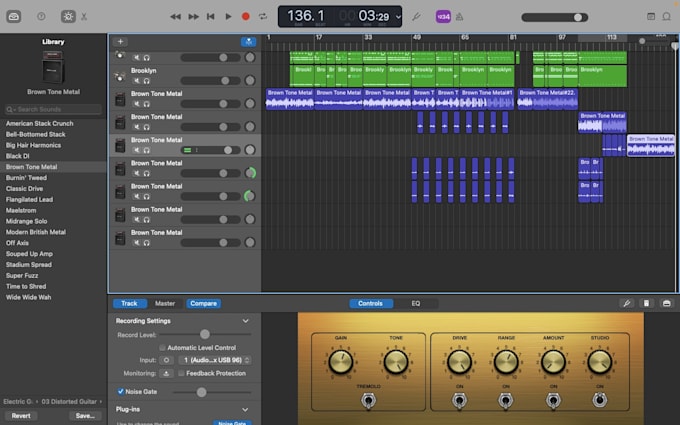Open the Tuner with the tuning fork icon

(416, 17)
